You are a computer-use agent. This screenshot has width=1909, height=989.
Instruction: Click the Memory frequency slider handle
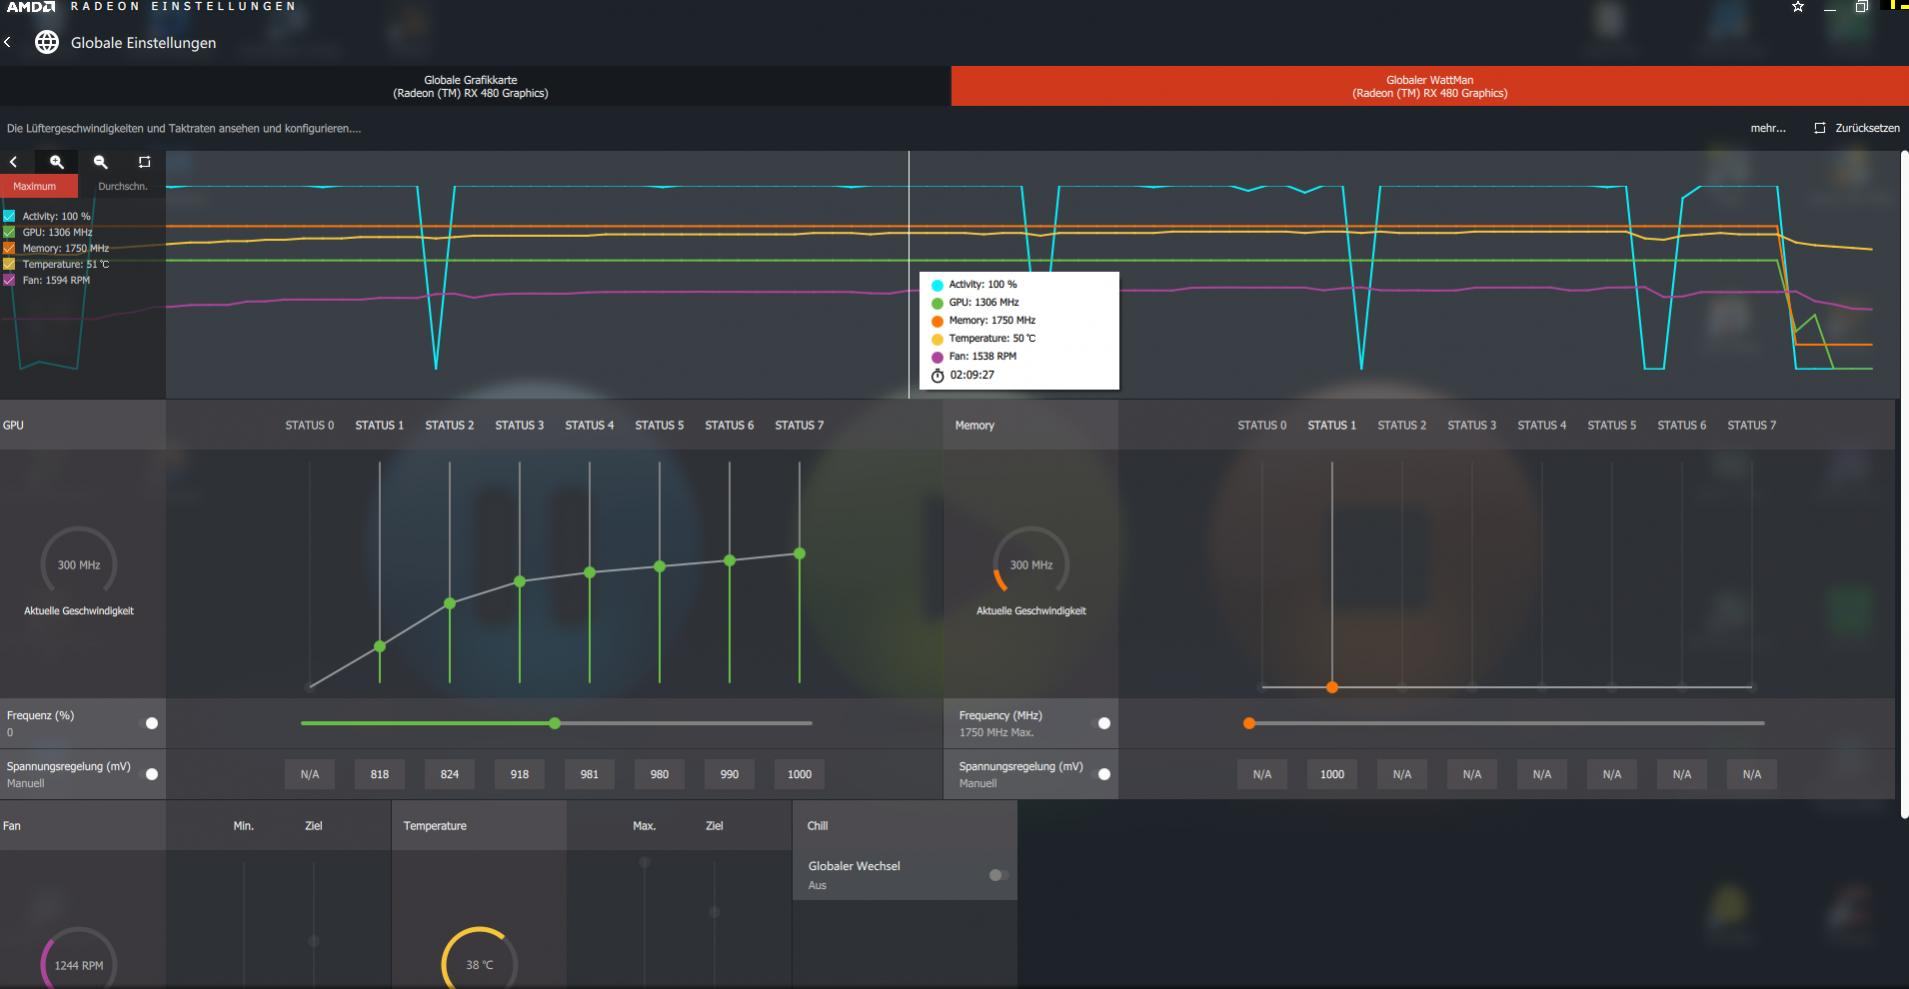(1249, 723)
